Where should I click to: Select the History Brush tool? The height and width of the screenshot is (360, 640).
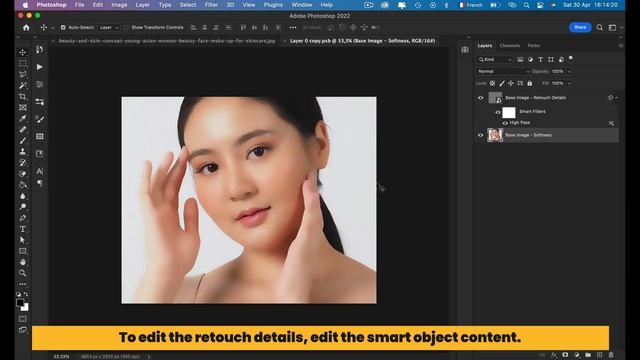[x=23, y=162]
